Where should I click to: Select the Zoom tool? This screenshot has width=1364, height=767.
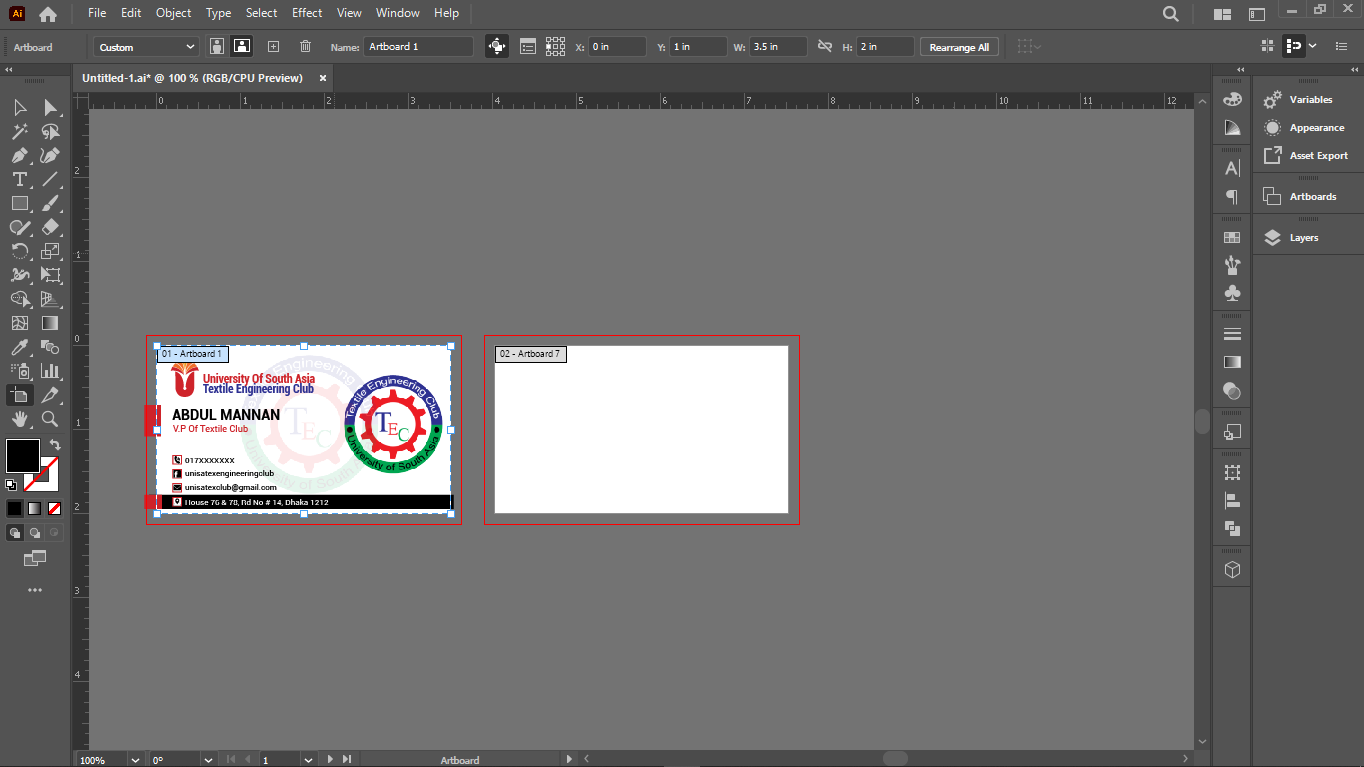click(50, 419)
